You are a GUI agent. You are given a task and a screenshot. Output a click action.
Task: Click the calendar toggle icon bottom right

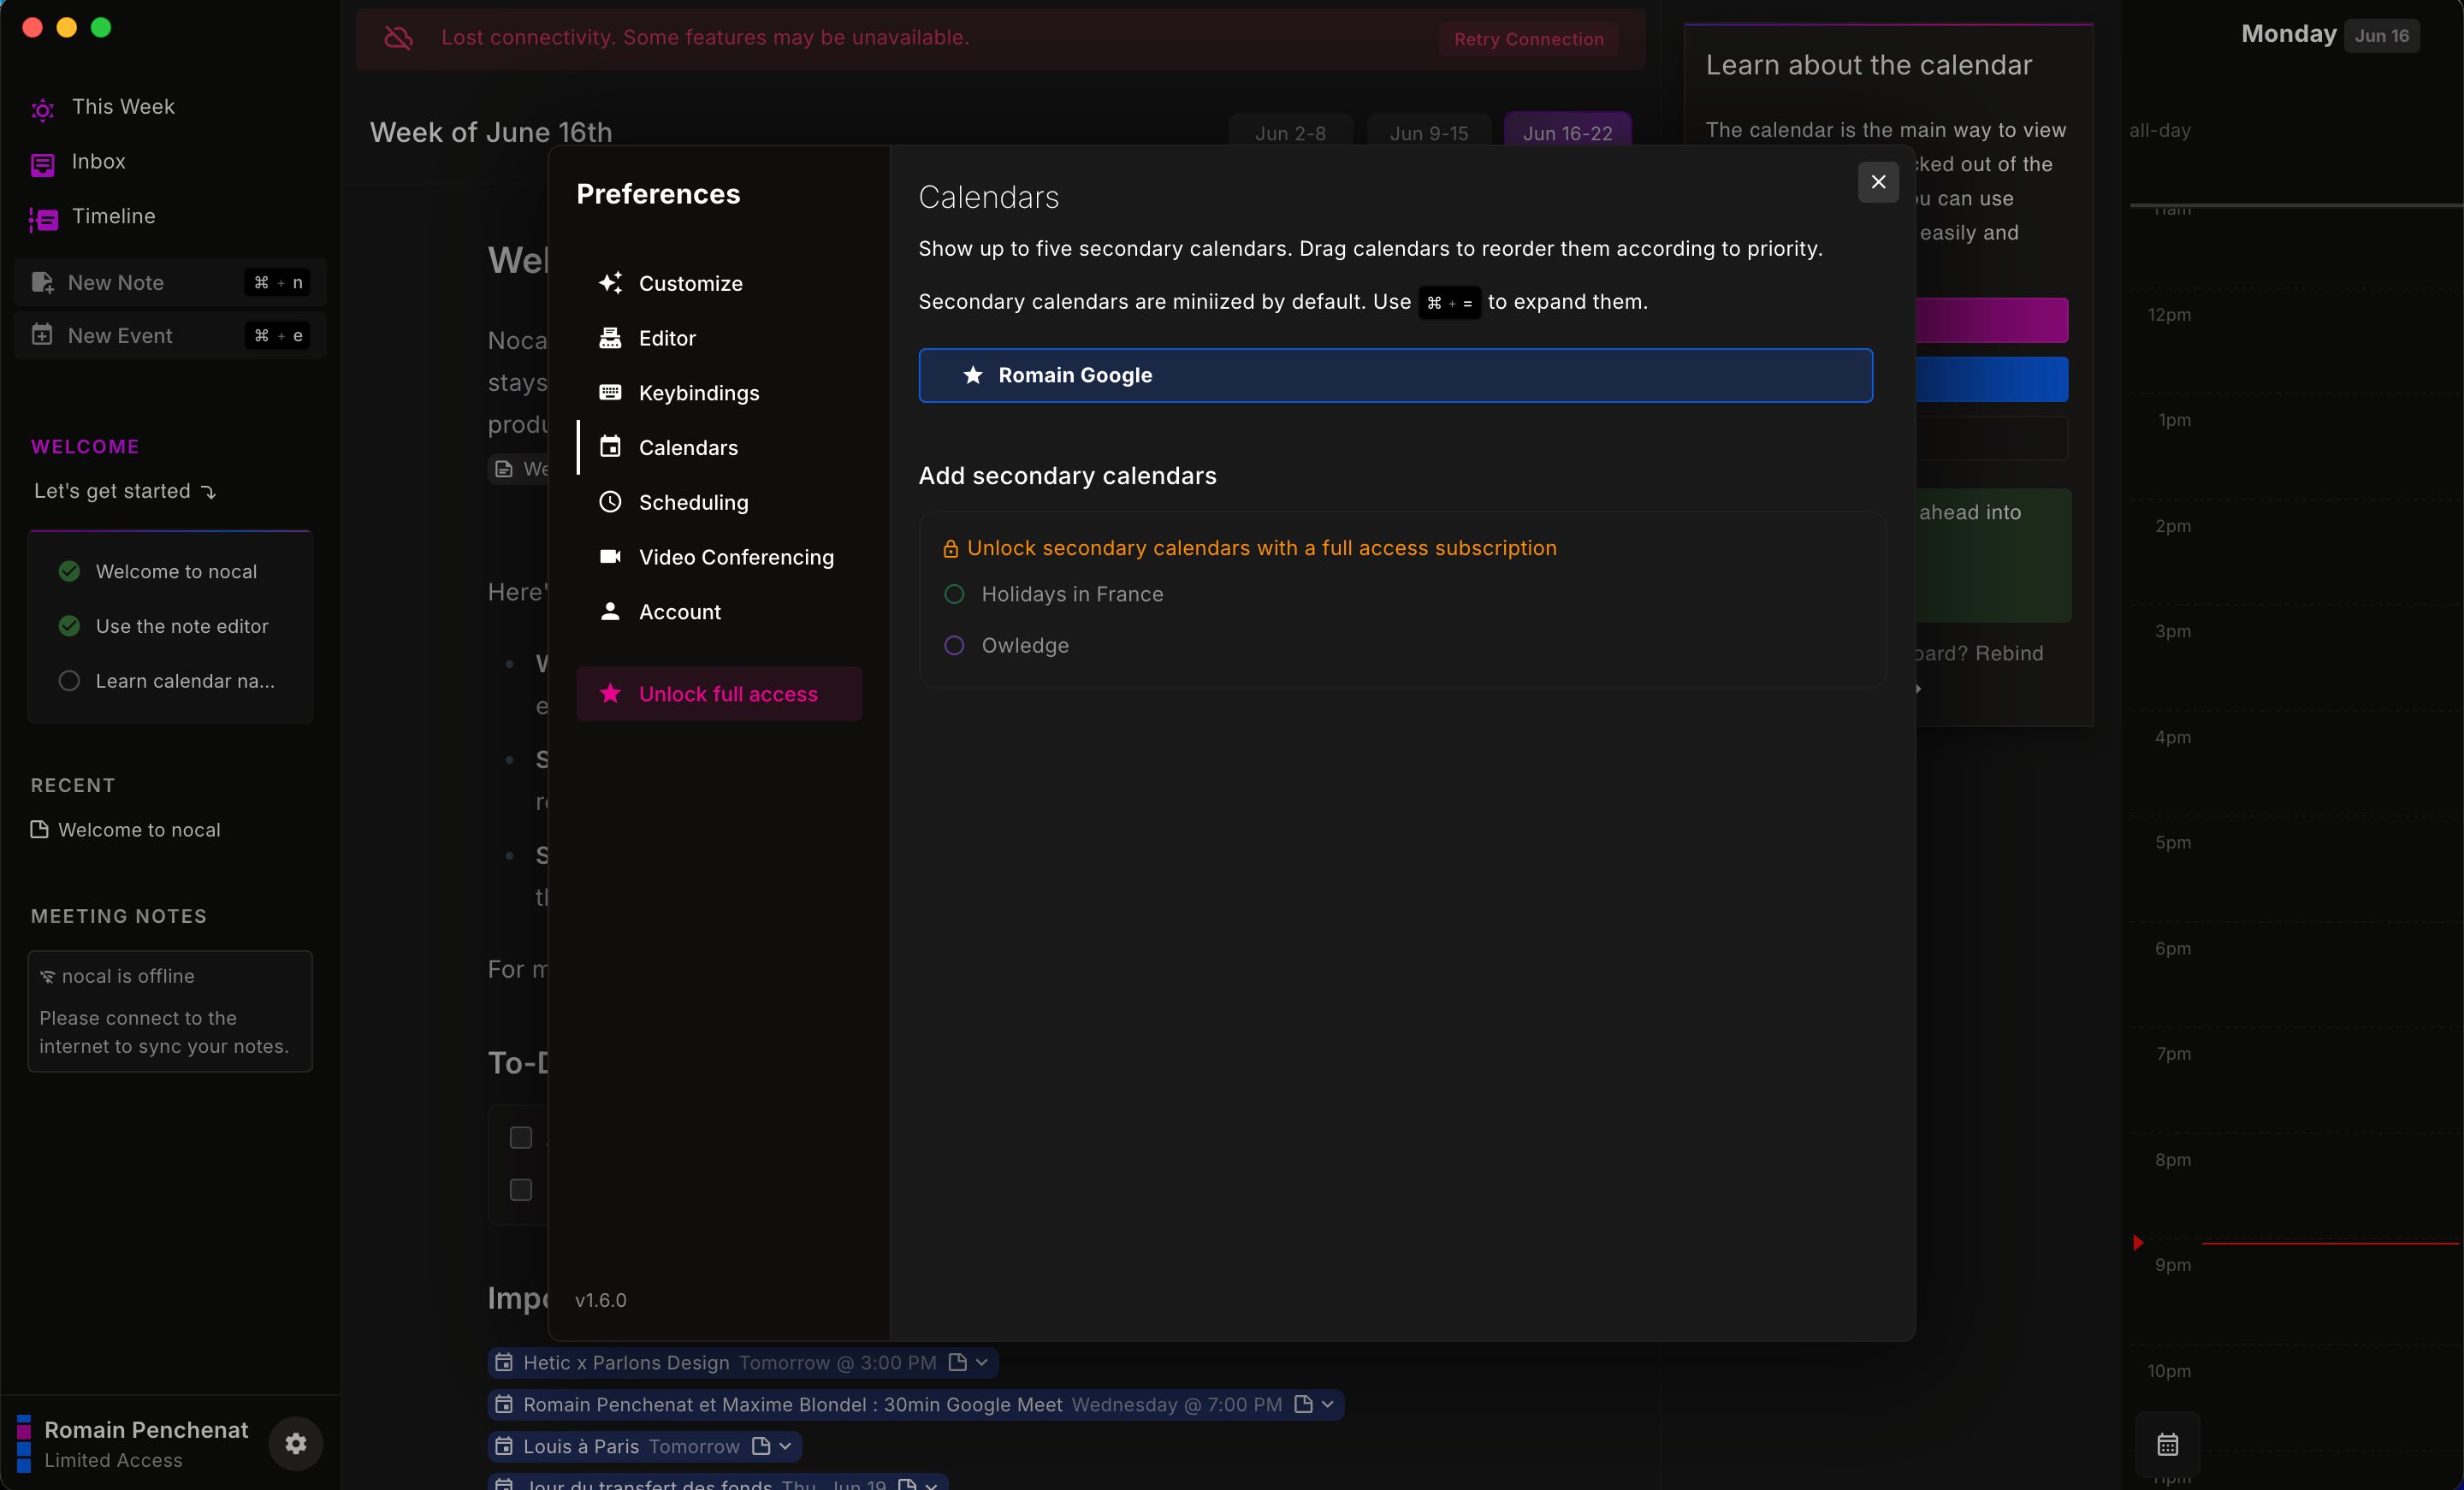(x=2167, y=1444)
